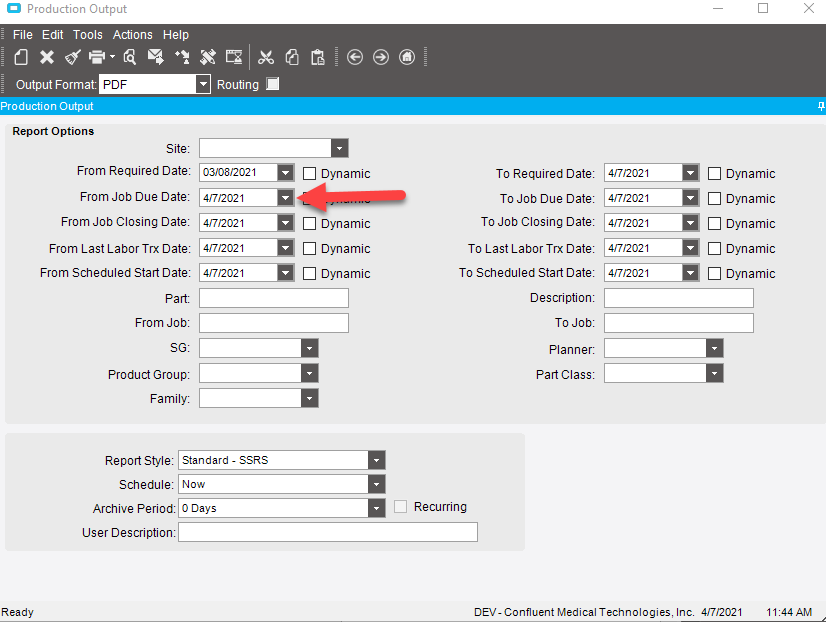Click the Delete X toolbar icon
Image resolution: width=826 pixels, height=622 pixels.
(46, 57)
